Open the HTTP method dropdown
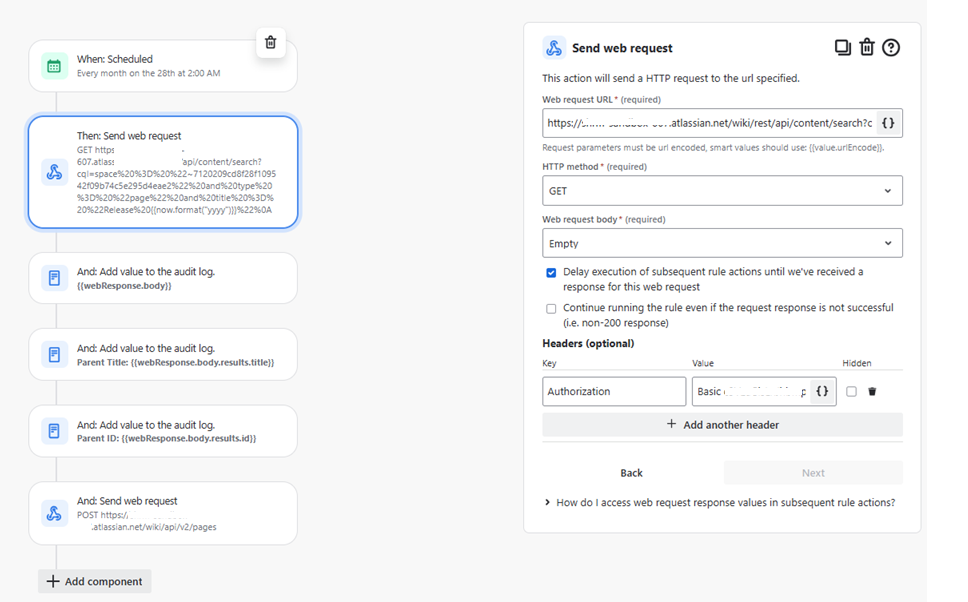Screen dimensions: 968x602 click(722, 191)
